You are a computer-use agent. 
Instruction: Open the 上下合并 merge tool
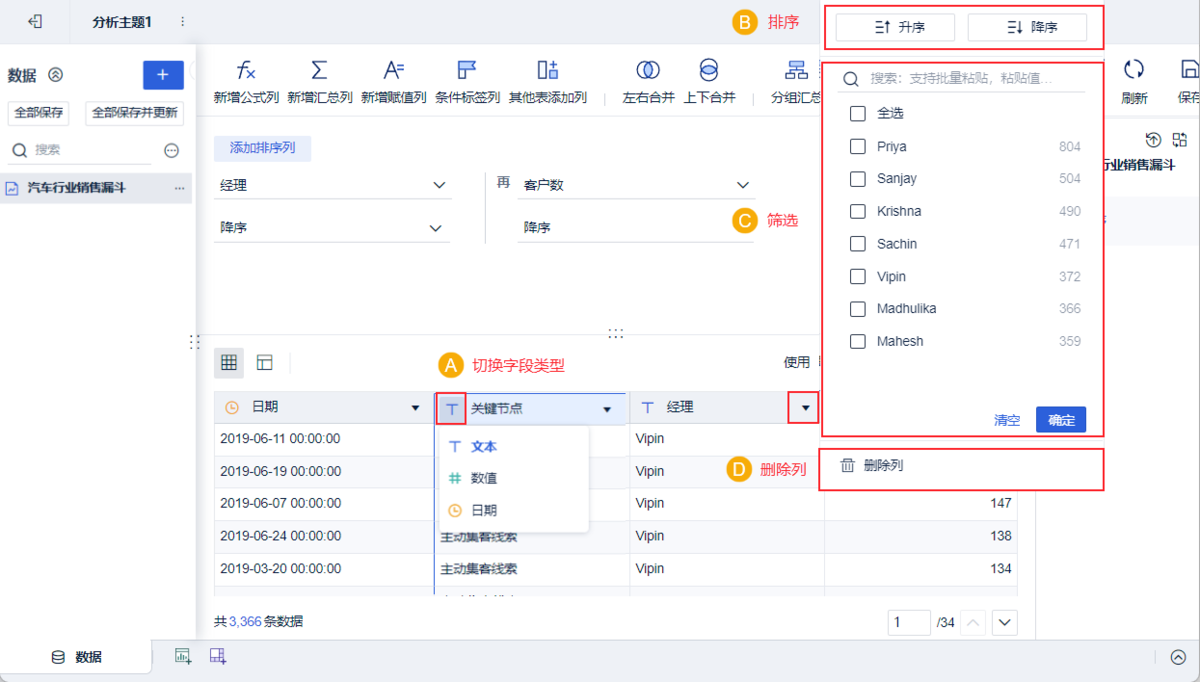click(x=709, y=70)
